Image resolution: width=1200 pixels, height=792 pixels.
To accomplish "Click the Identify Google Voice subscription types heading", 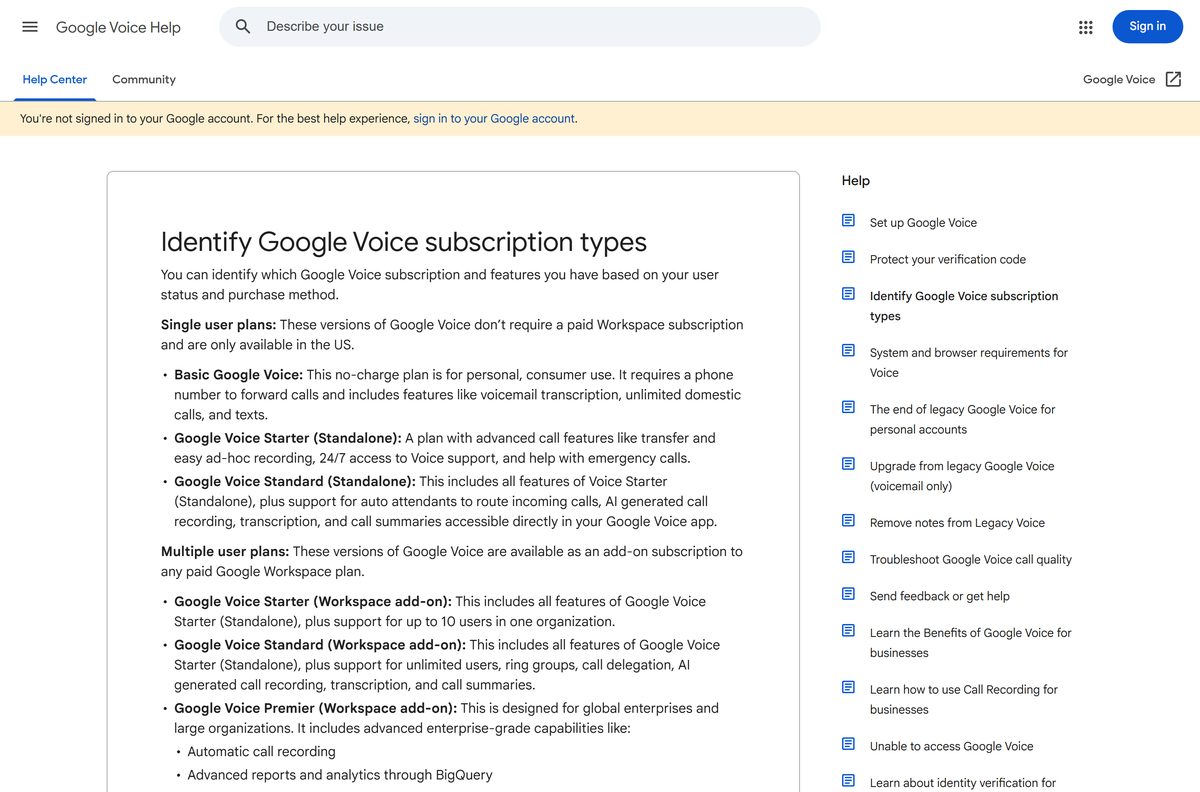I will pyautogui.click(x=404, y=242).
